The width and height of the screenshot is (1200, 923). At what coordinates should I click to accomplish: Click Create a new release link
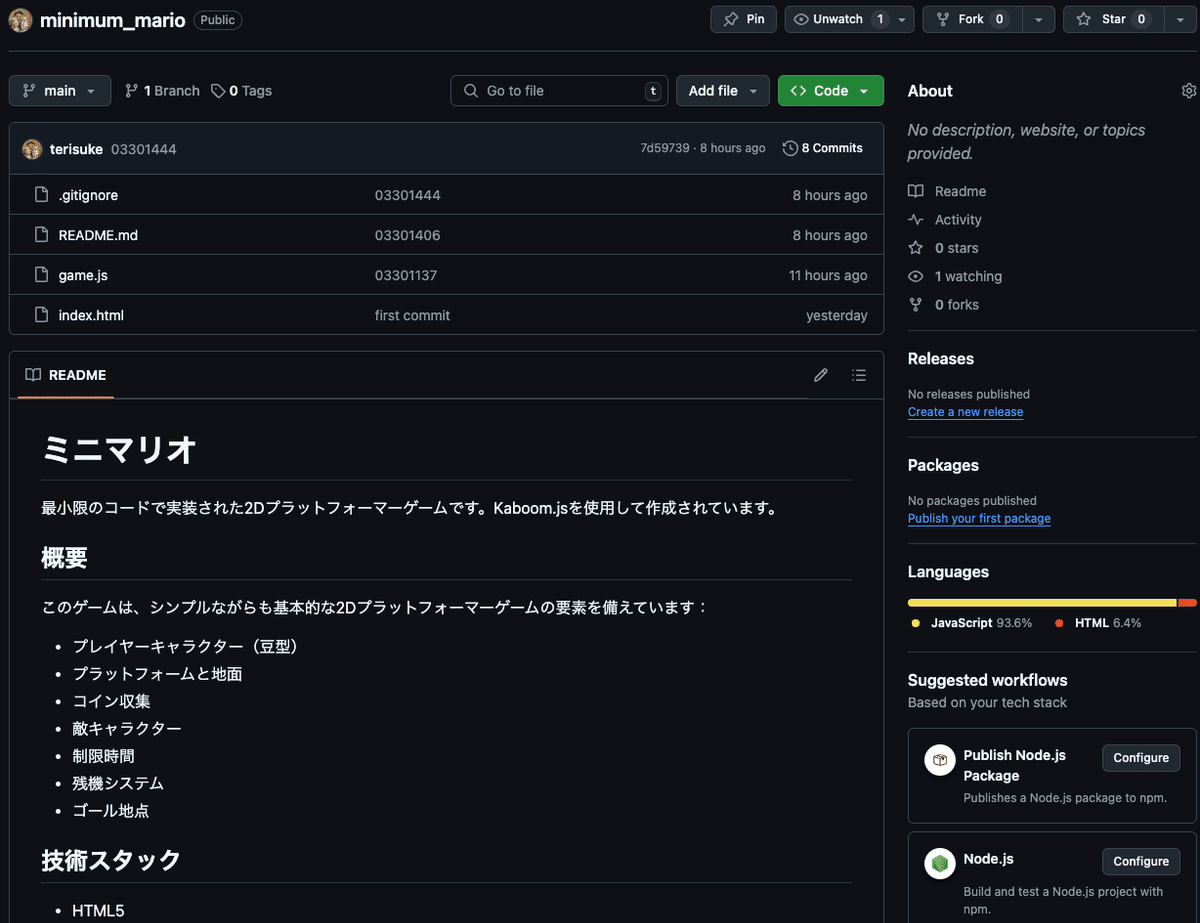(x=965, y=411)
